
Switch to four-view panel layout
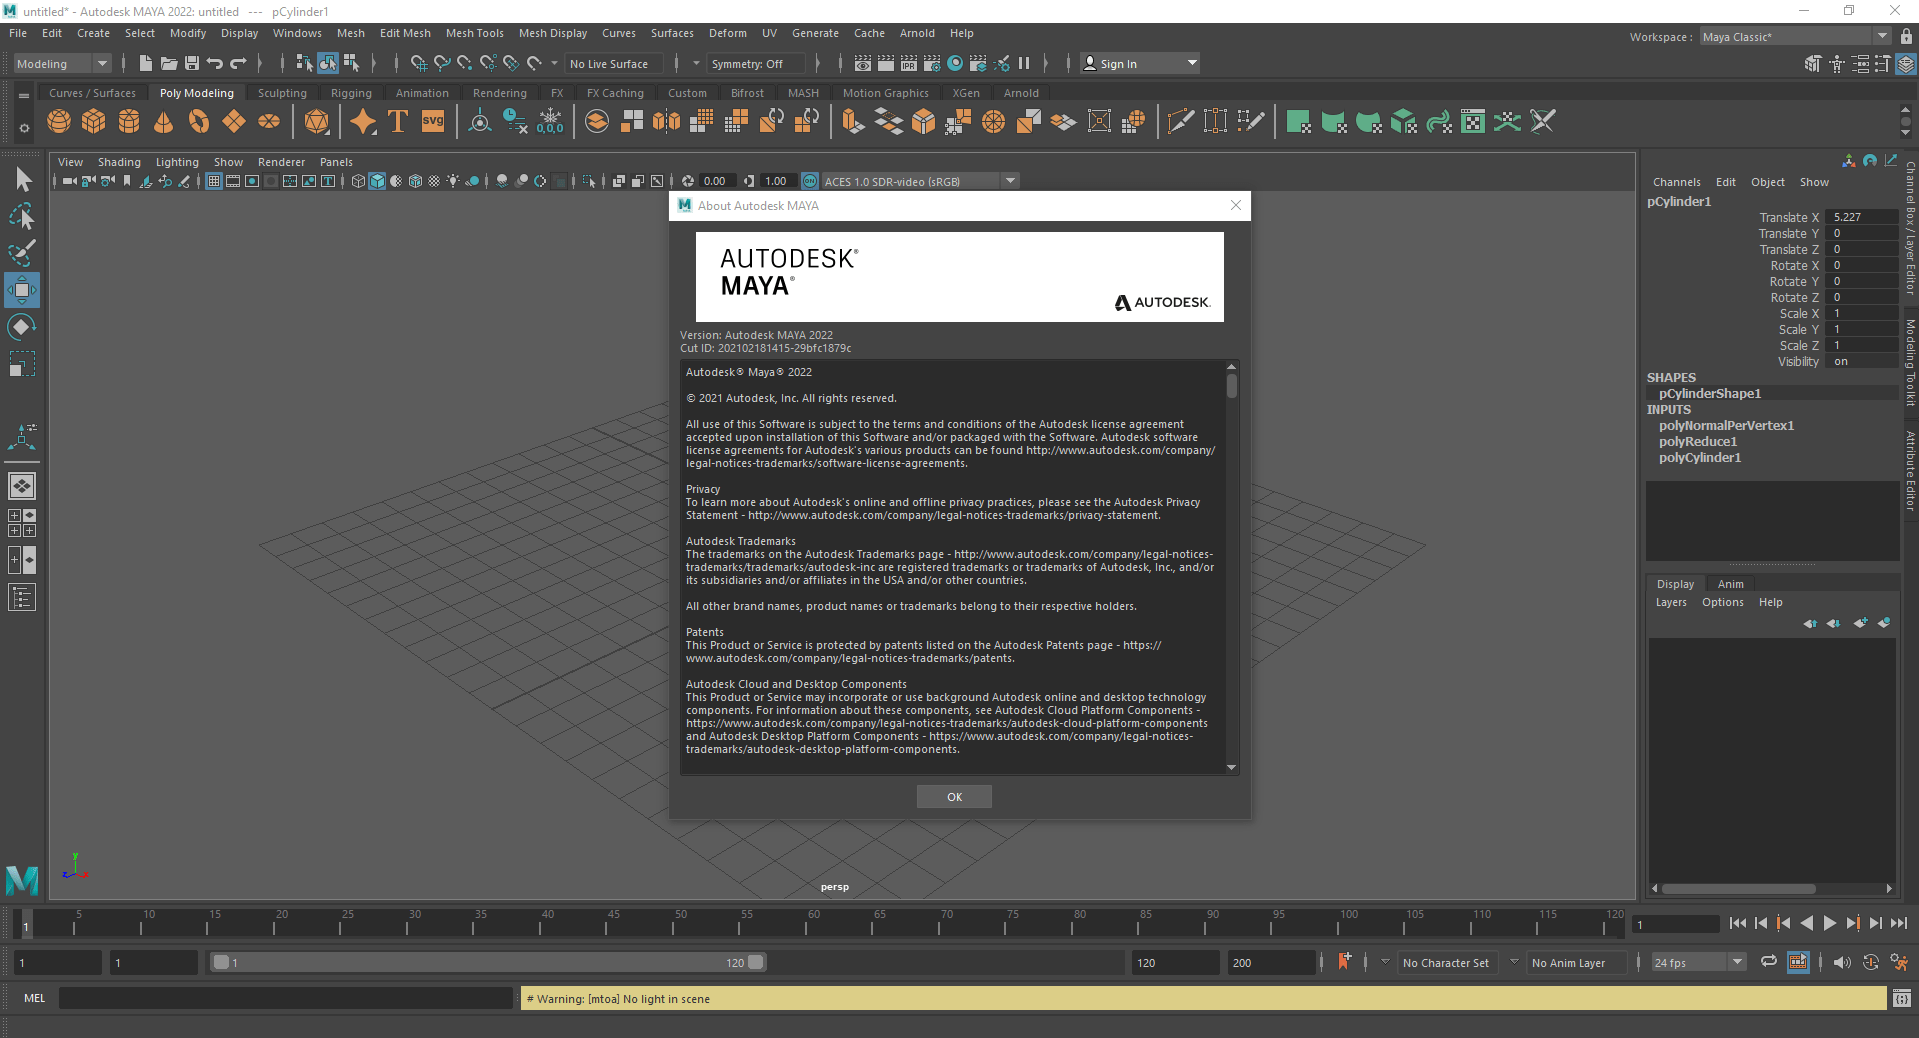22,523
